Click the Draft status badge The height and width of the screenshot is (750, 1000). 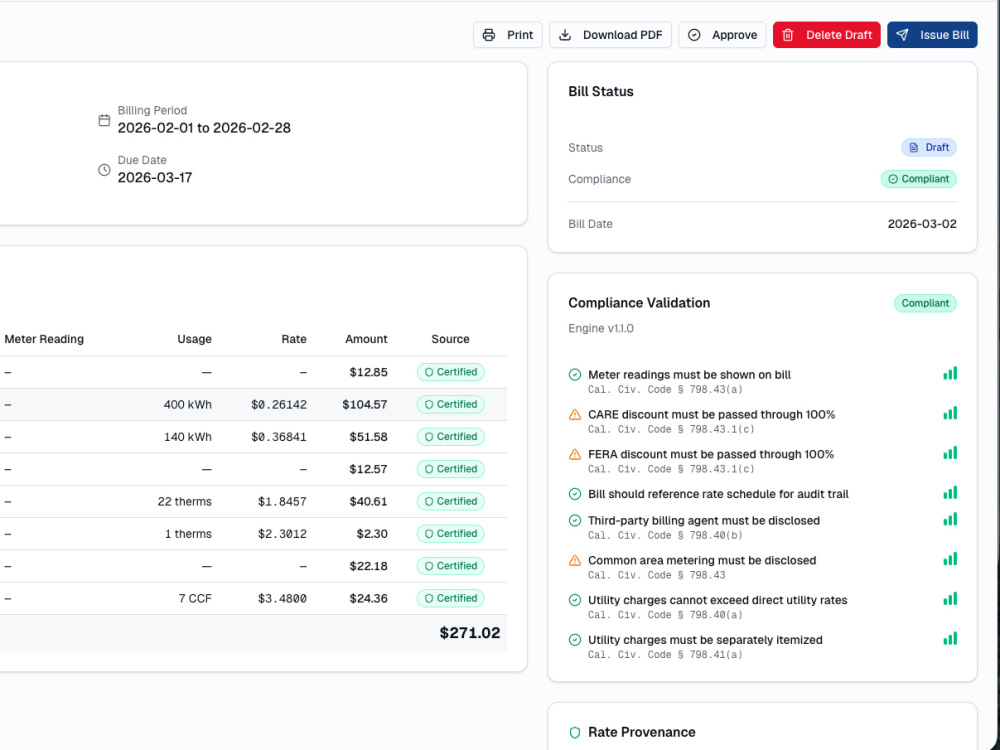click(929, 147)
